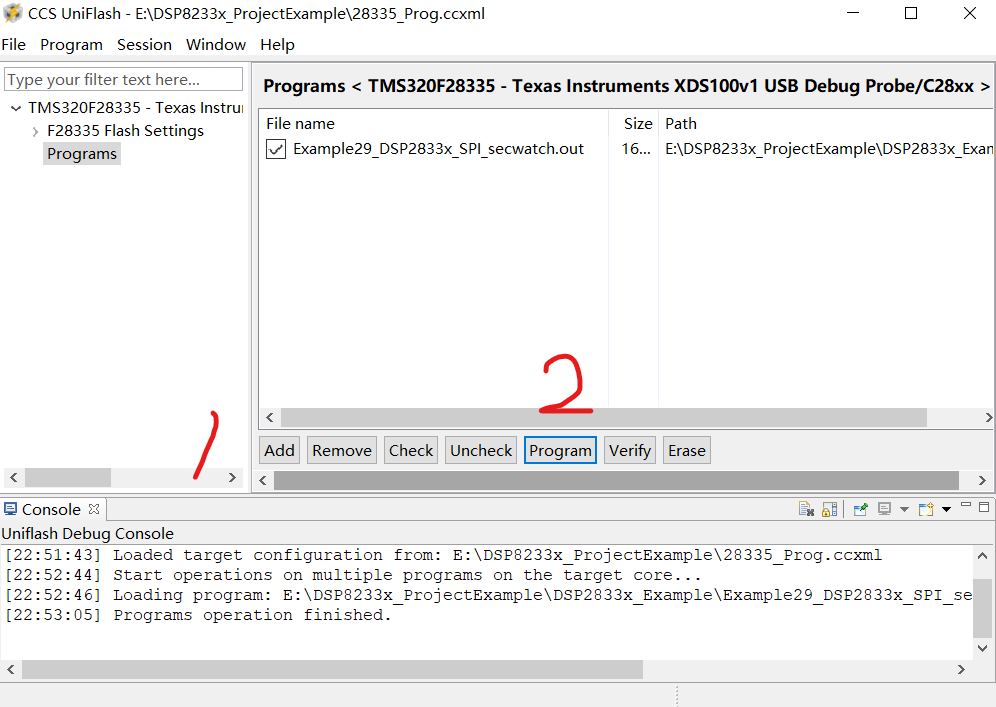Click the 'Loading program:' console line
996x707 pixels.
coord(488,595)
